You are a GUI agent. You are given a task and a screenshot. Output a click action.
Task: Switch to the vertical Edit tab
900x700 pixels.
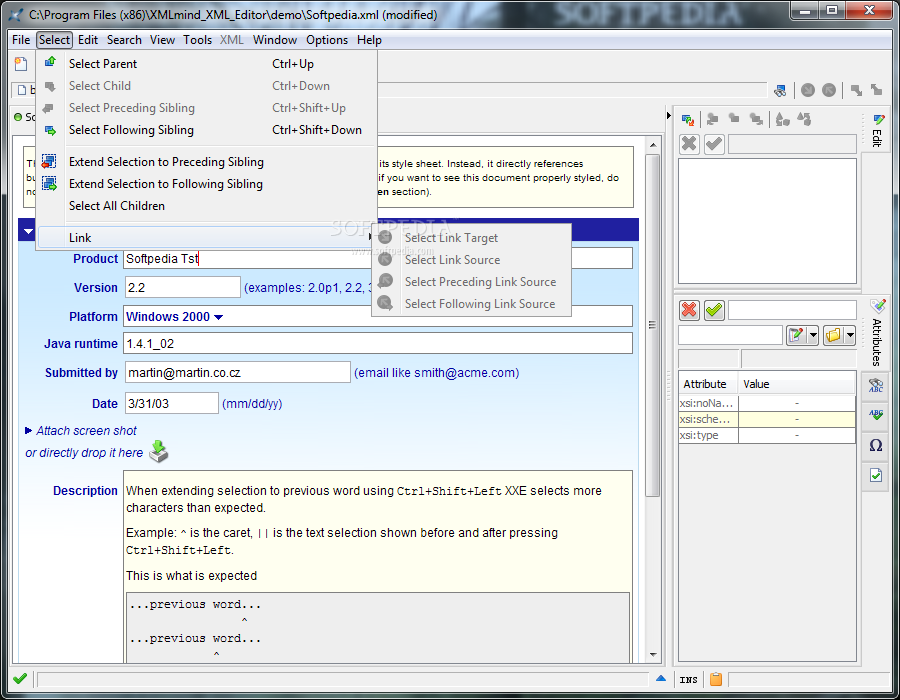tap(876, 131)
